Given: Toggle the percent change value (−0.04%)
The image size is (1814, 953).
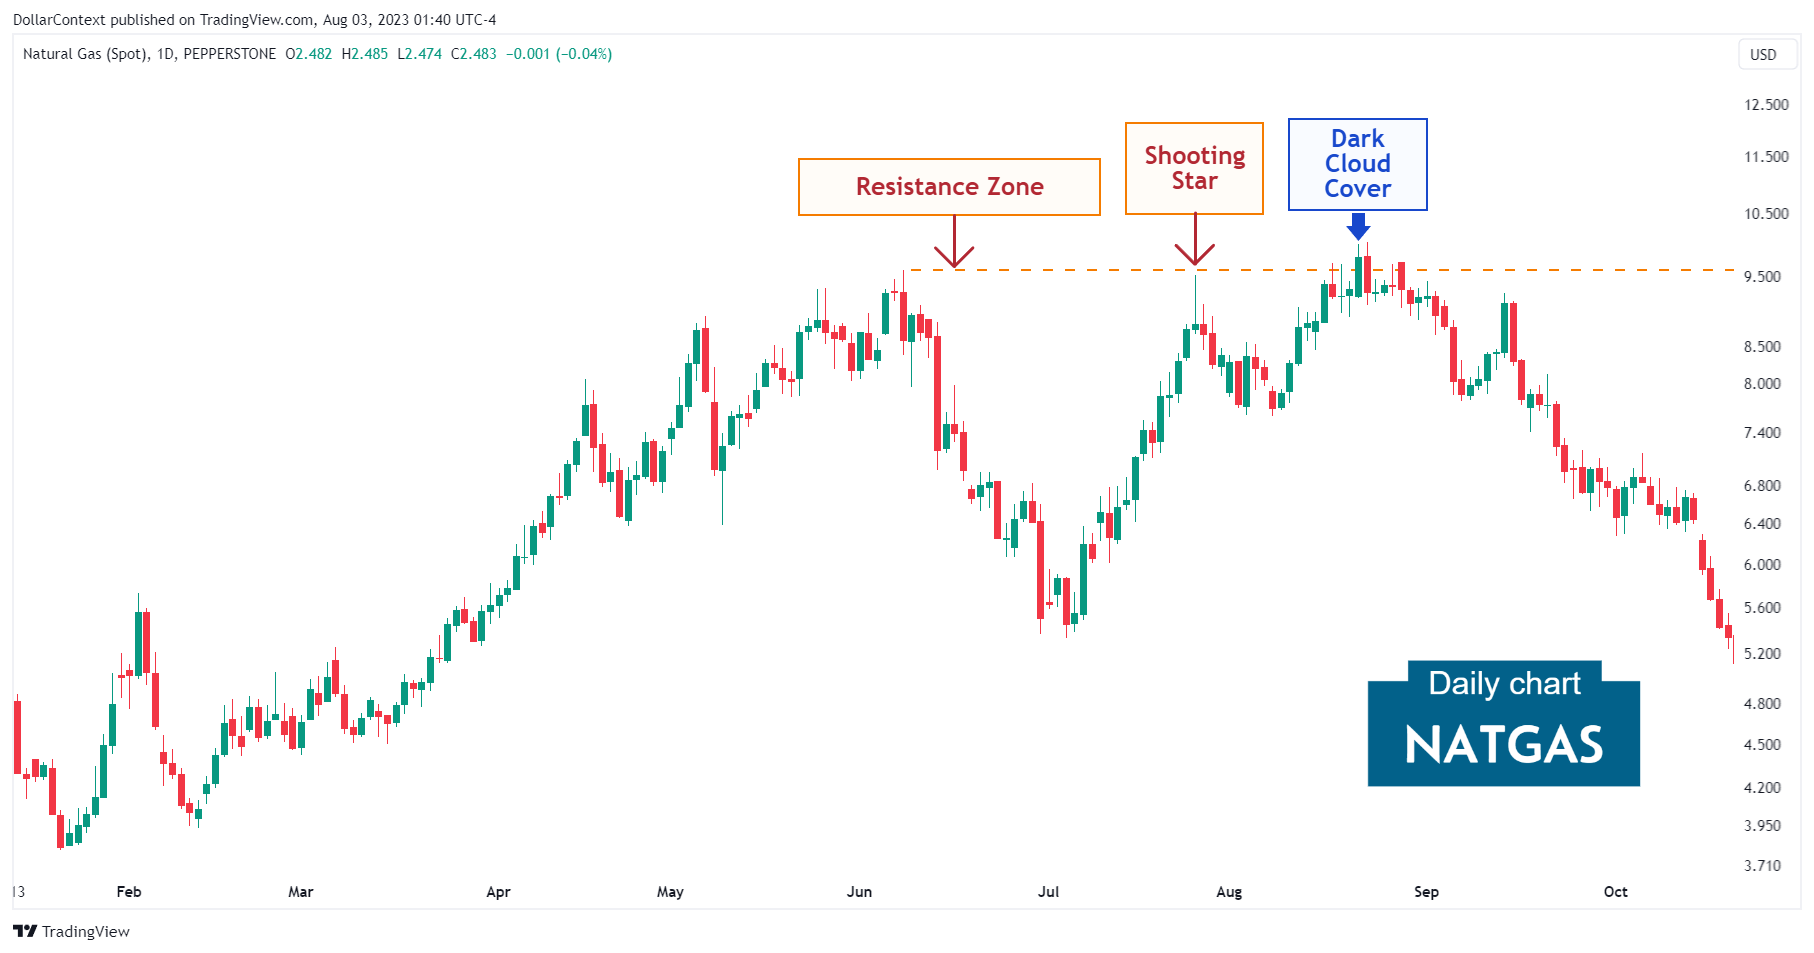Looking at the screenshot, I should [582, 55].
